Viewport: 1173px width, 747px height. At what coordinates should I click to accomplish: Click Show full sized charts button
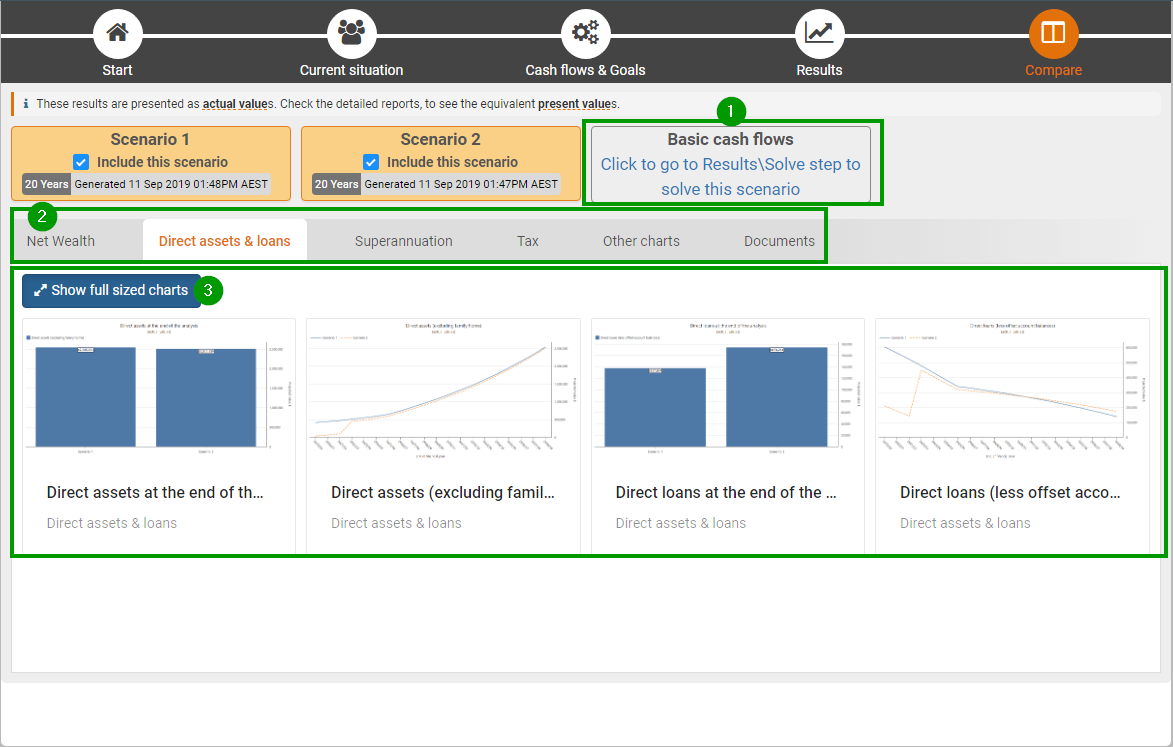pos(111,290)
